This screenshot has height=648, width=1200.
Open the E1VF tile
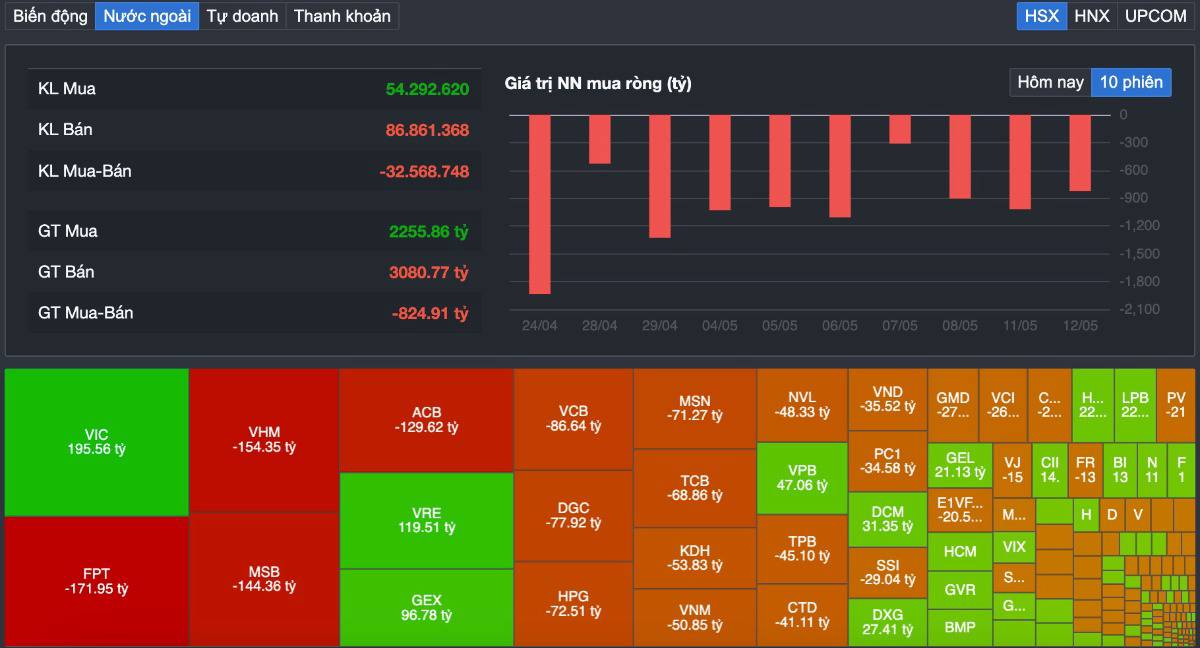[960, 510]
